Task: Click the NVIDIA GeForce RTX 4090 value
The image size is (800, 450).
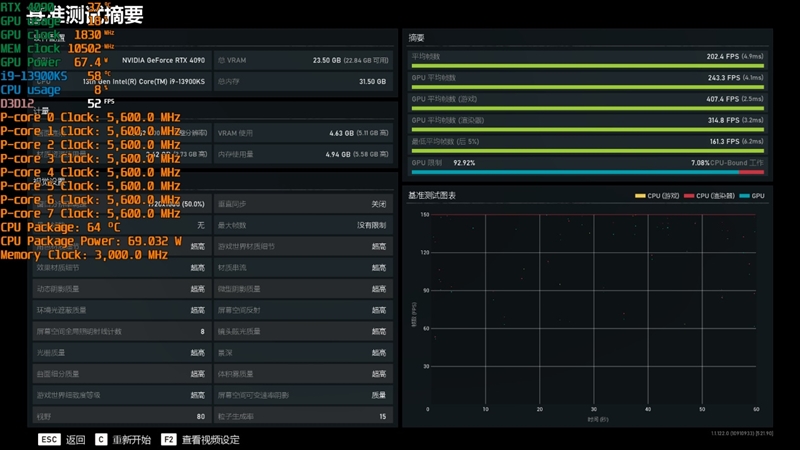Action: (163, 60)
